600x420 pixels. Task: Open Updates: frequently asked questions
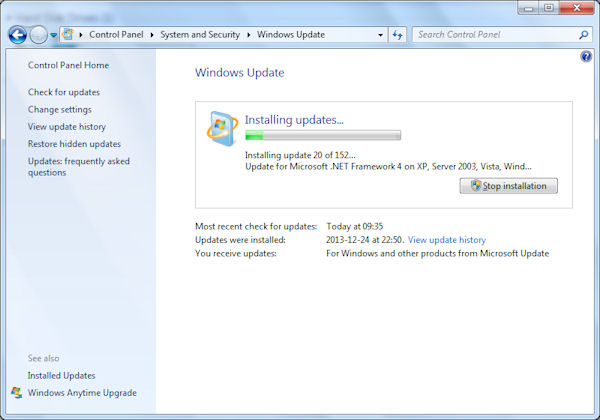pos(79,167)
